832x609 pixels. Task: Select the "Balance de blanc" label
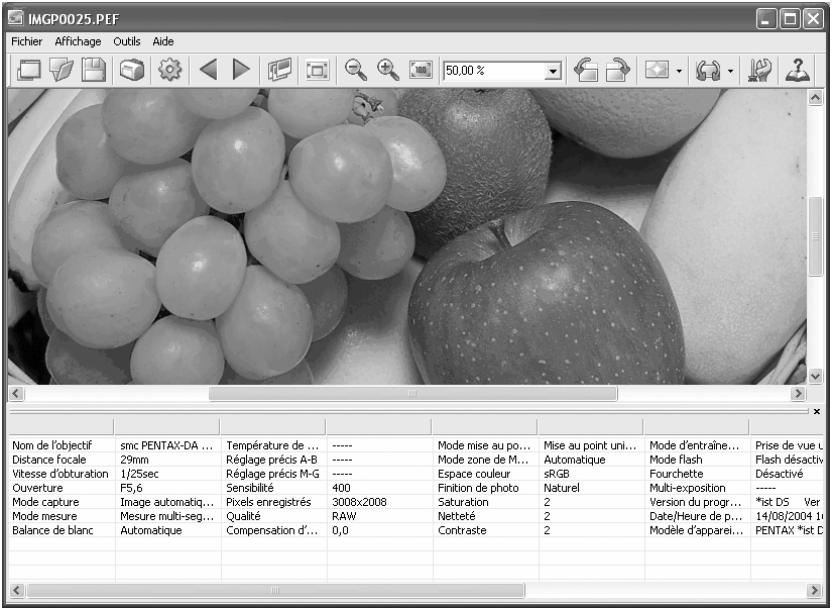pos(53,530)
